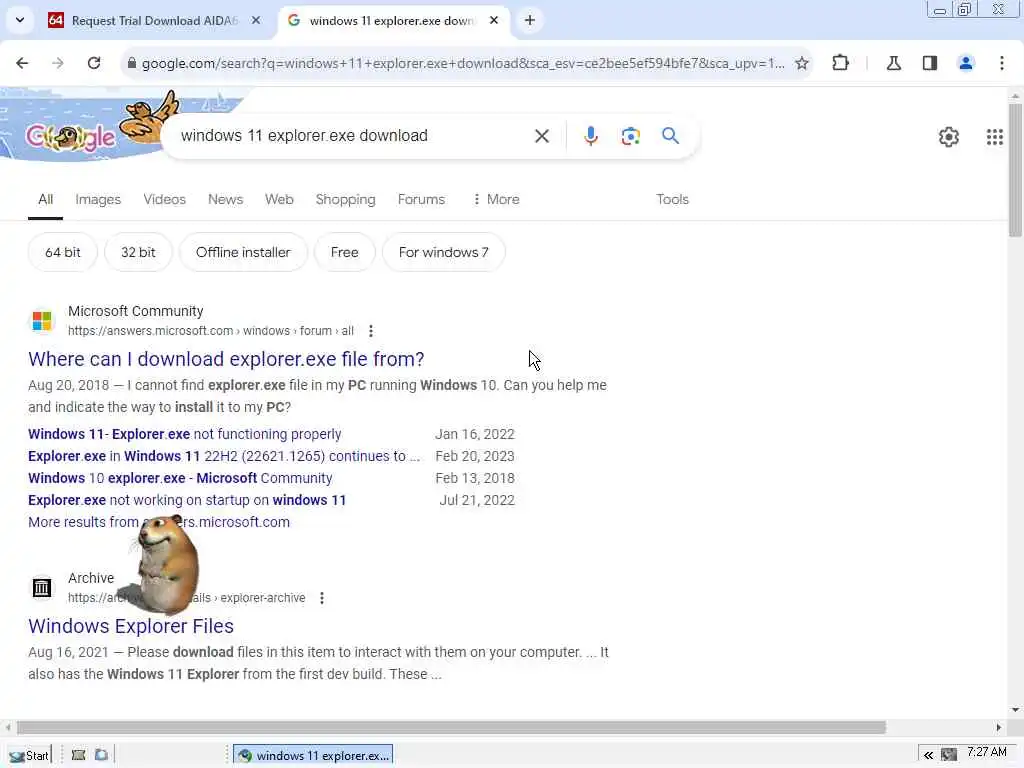Click the Google doodle logo

tap(71, 136)
